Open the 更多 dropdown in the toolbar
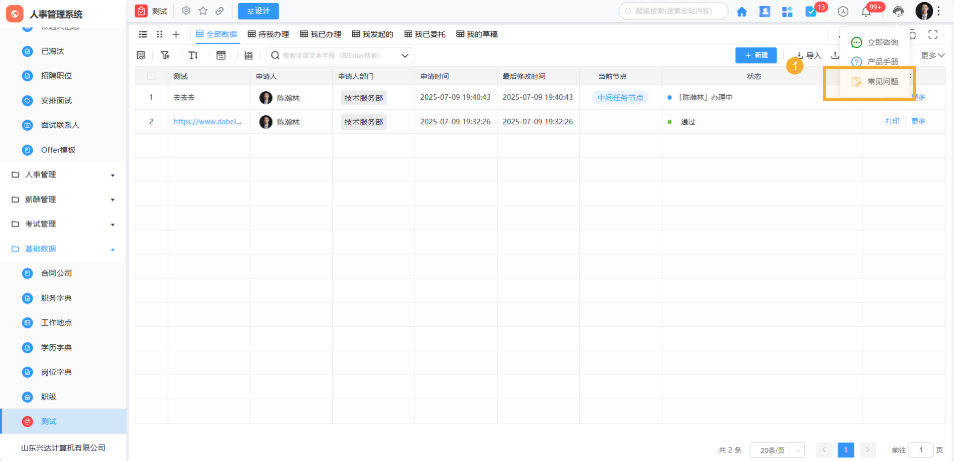The height and width of the screenshot is (461, 954). coord(933,55)
